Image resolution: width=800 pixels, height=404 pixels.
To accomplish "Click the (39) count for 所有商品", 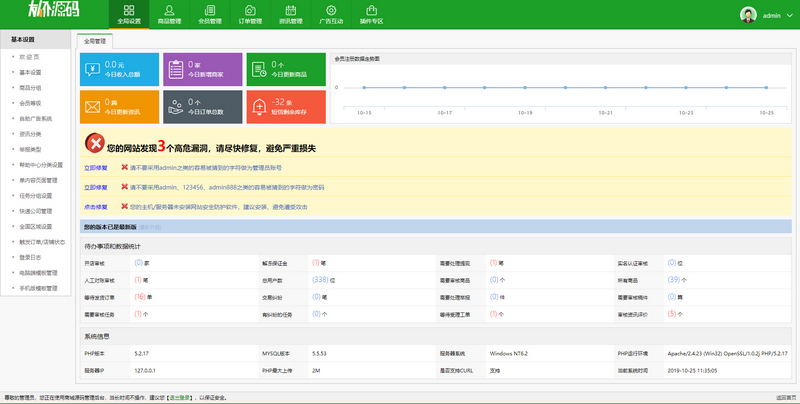I will coord(674,280).
